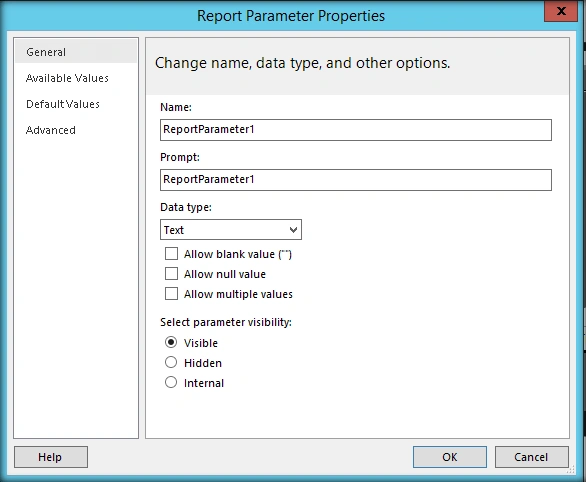Choose Hidden parameter visibility
Viewport: 586px width, 482px height.
coord(171,362)
